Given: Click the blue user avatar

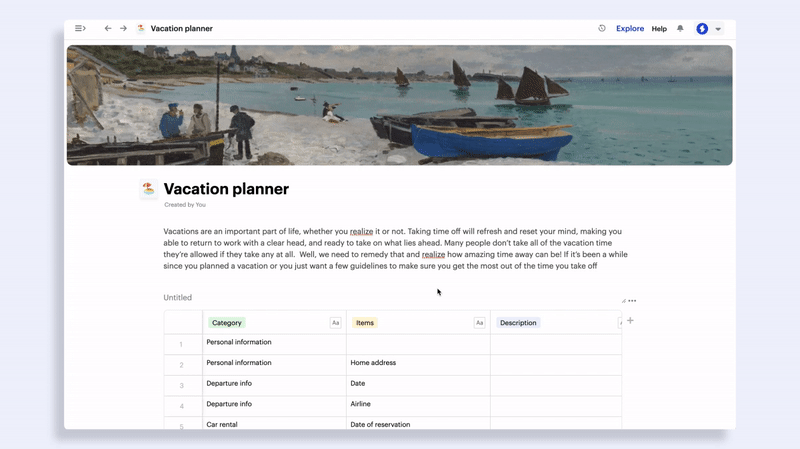Looking at the screenshot, I should point(702,29).
